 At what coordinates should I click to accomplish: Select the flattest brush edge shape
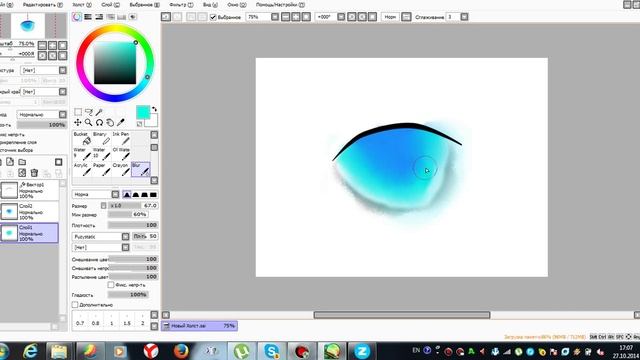(153, 195)
